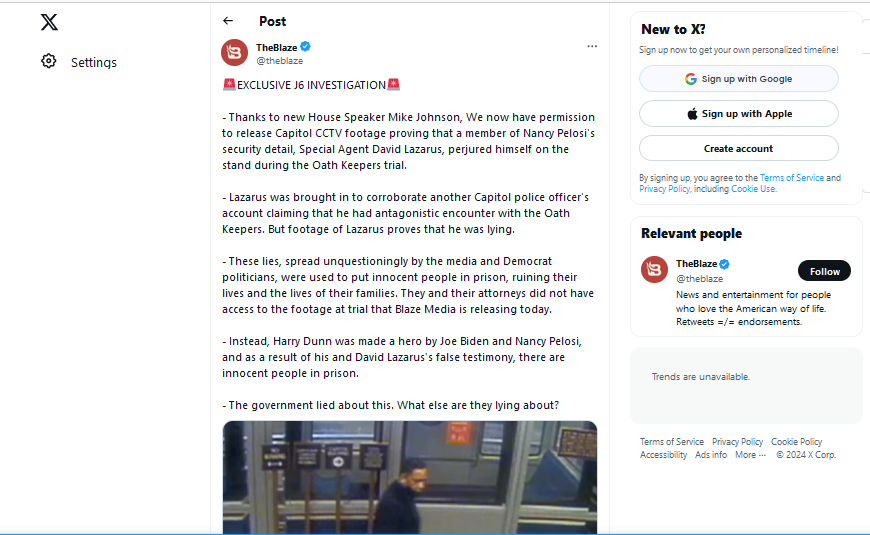This screenshot has height=535, width=870.
Task: Open the Privacy Policy footer link
Action: click(737, 442)
